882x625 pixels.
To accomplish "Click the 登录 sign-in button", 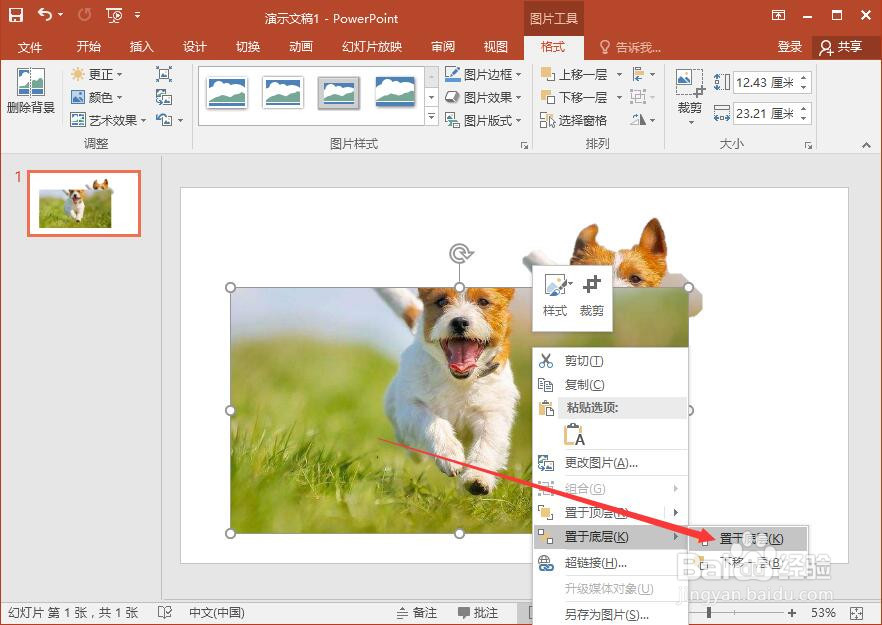I will pyautogui.click(x=789, y=47).
